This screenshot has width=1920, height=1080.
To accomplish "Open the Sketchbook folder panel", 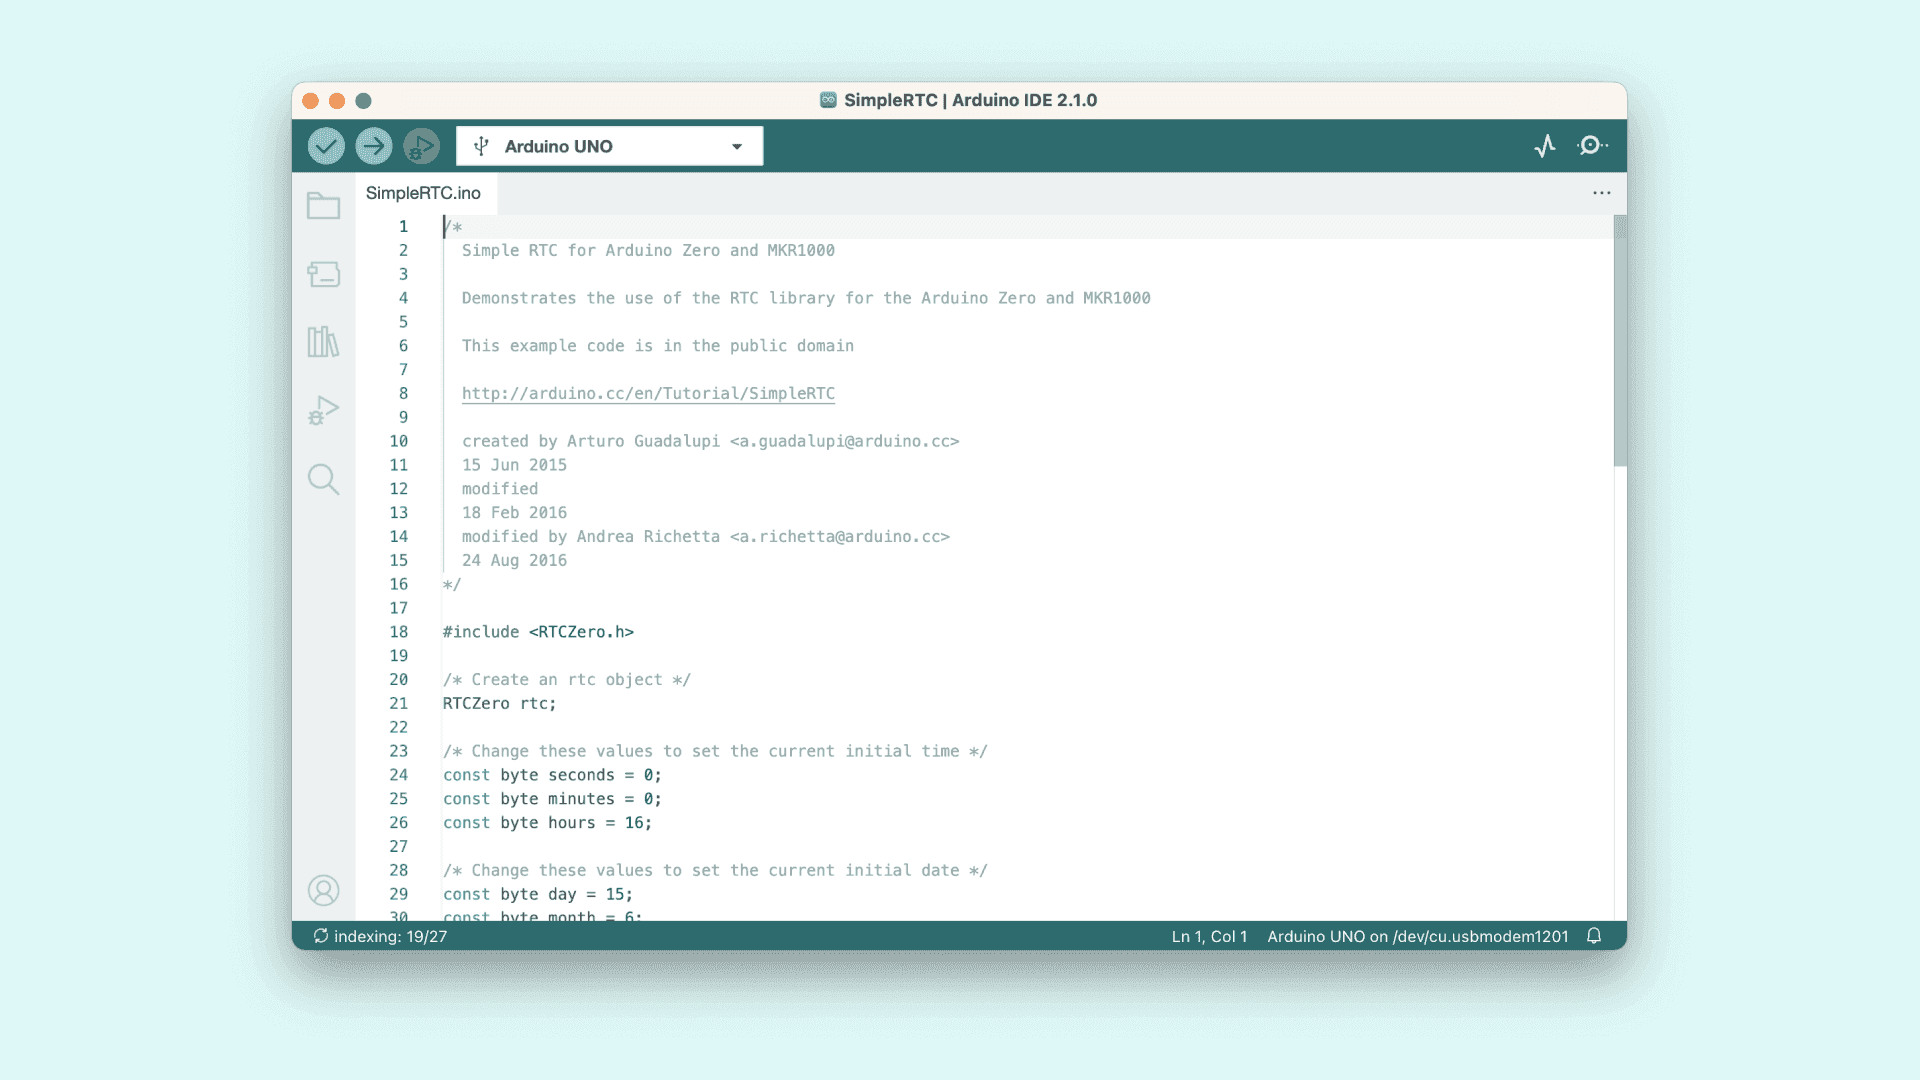I will click(323, 206).
